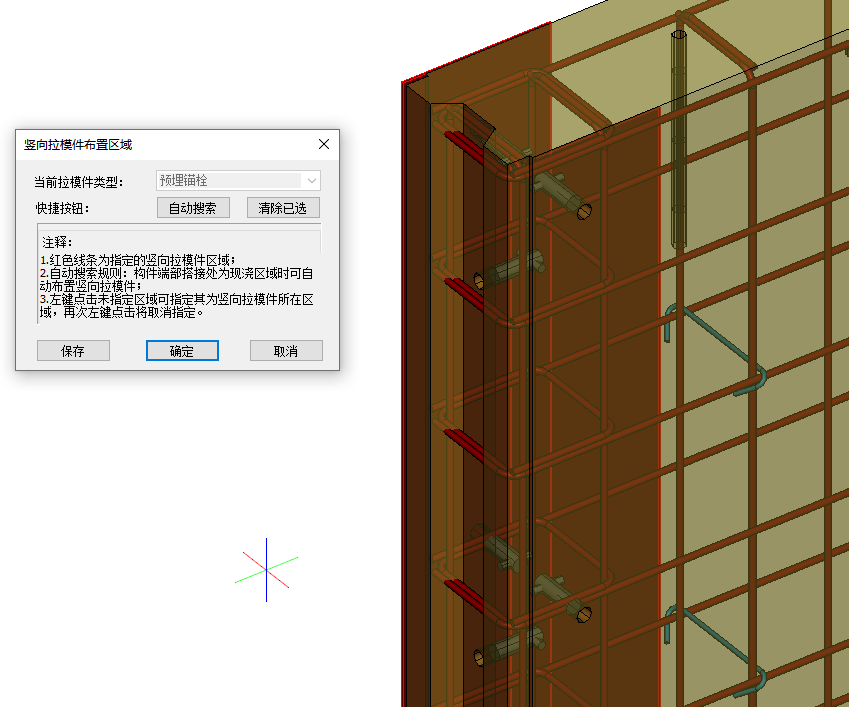This screenshot has height=707, width=849.
Task: Click the 当前拉模件类型 label
Action: tap(79, 182)
